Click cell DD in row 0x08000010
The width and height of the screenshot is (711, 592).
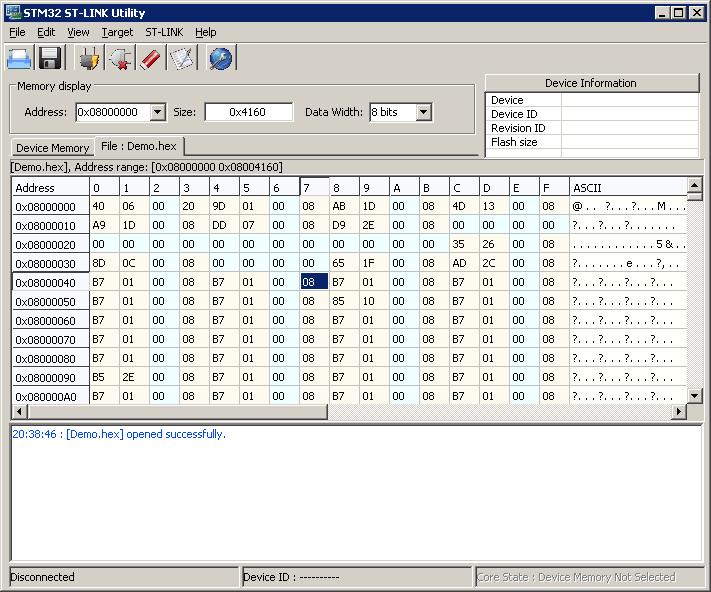(224, 225)
